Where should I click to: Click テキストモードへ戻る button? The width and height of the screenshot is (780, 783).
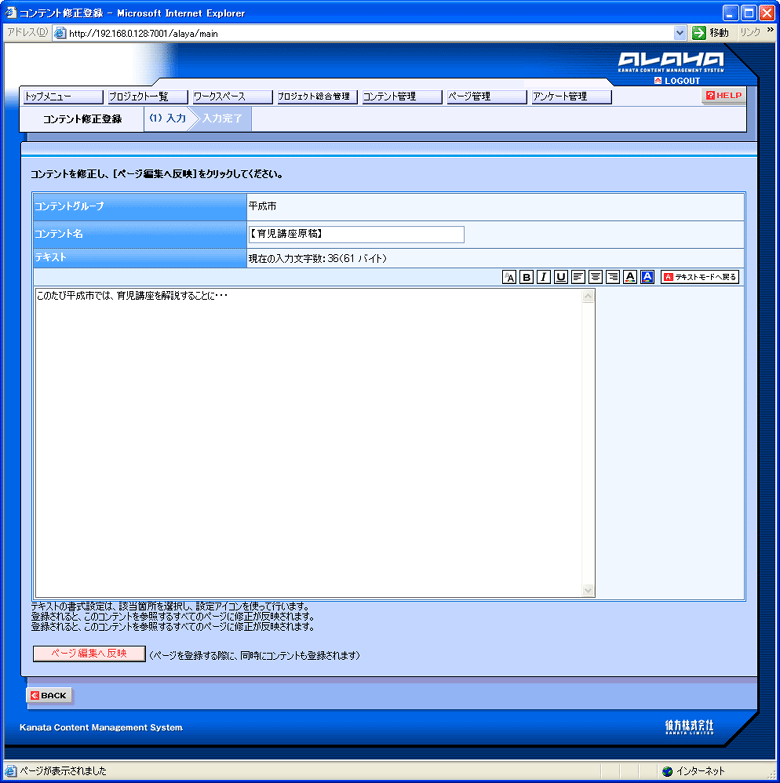point(700,277)
